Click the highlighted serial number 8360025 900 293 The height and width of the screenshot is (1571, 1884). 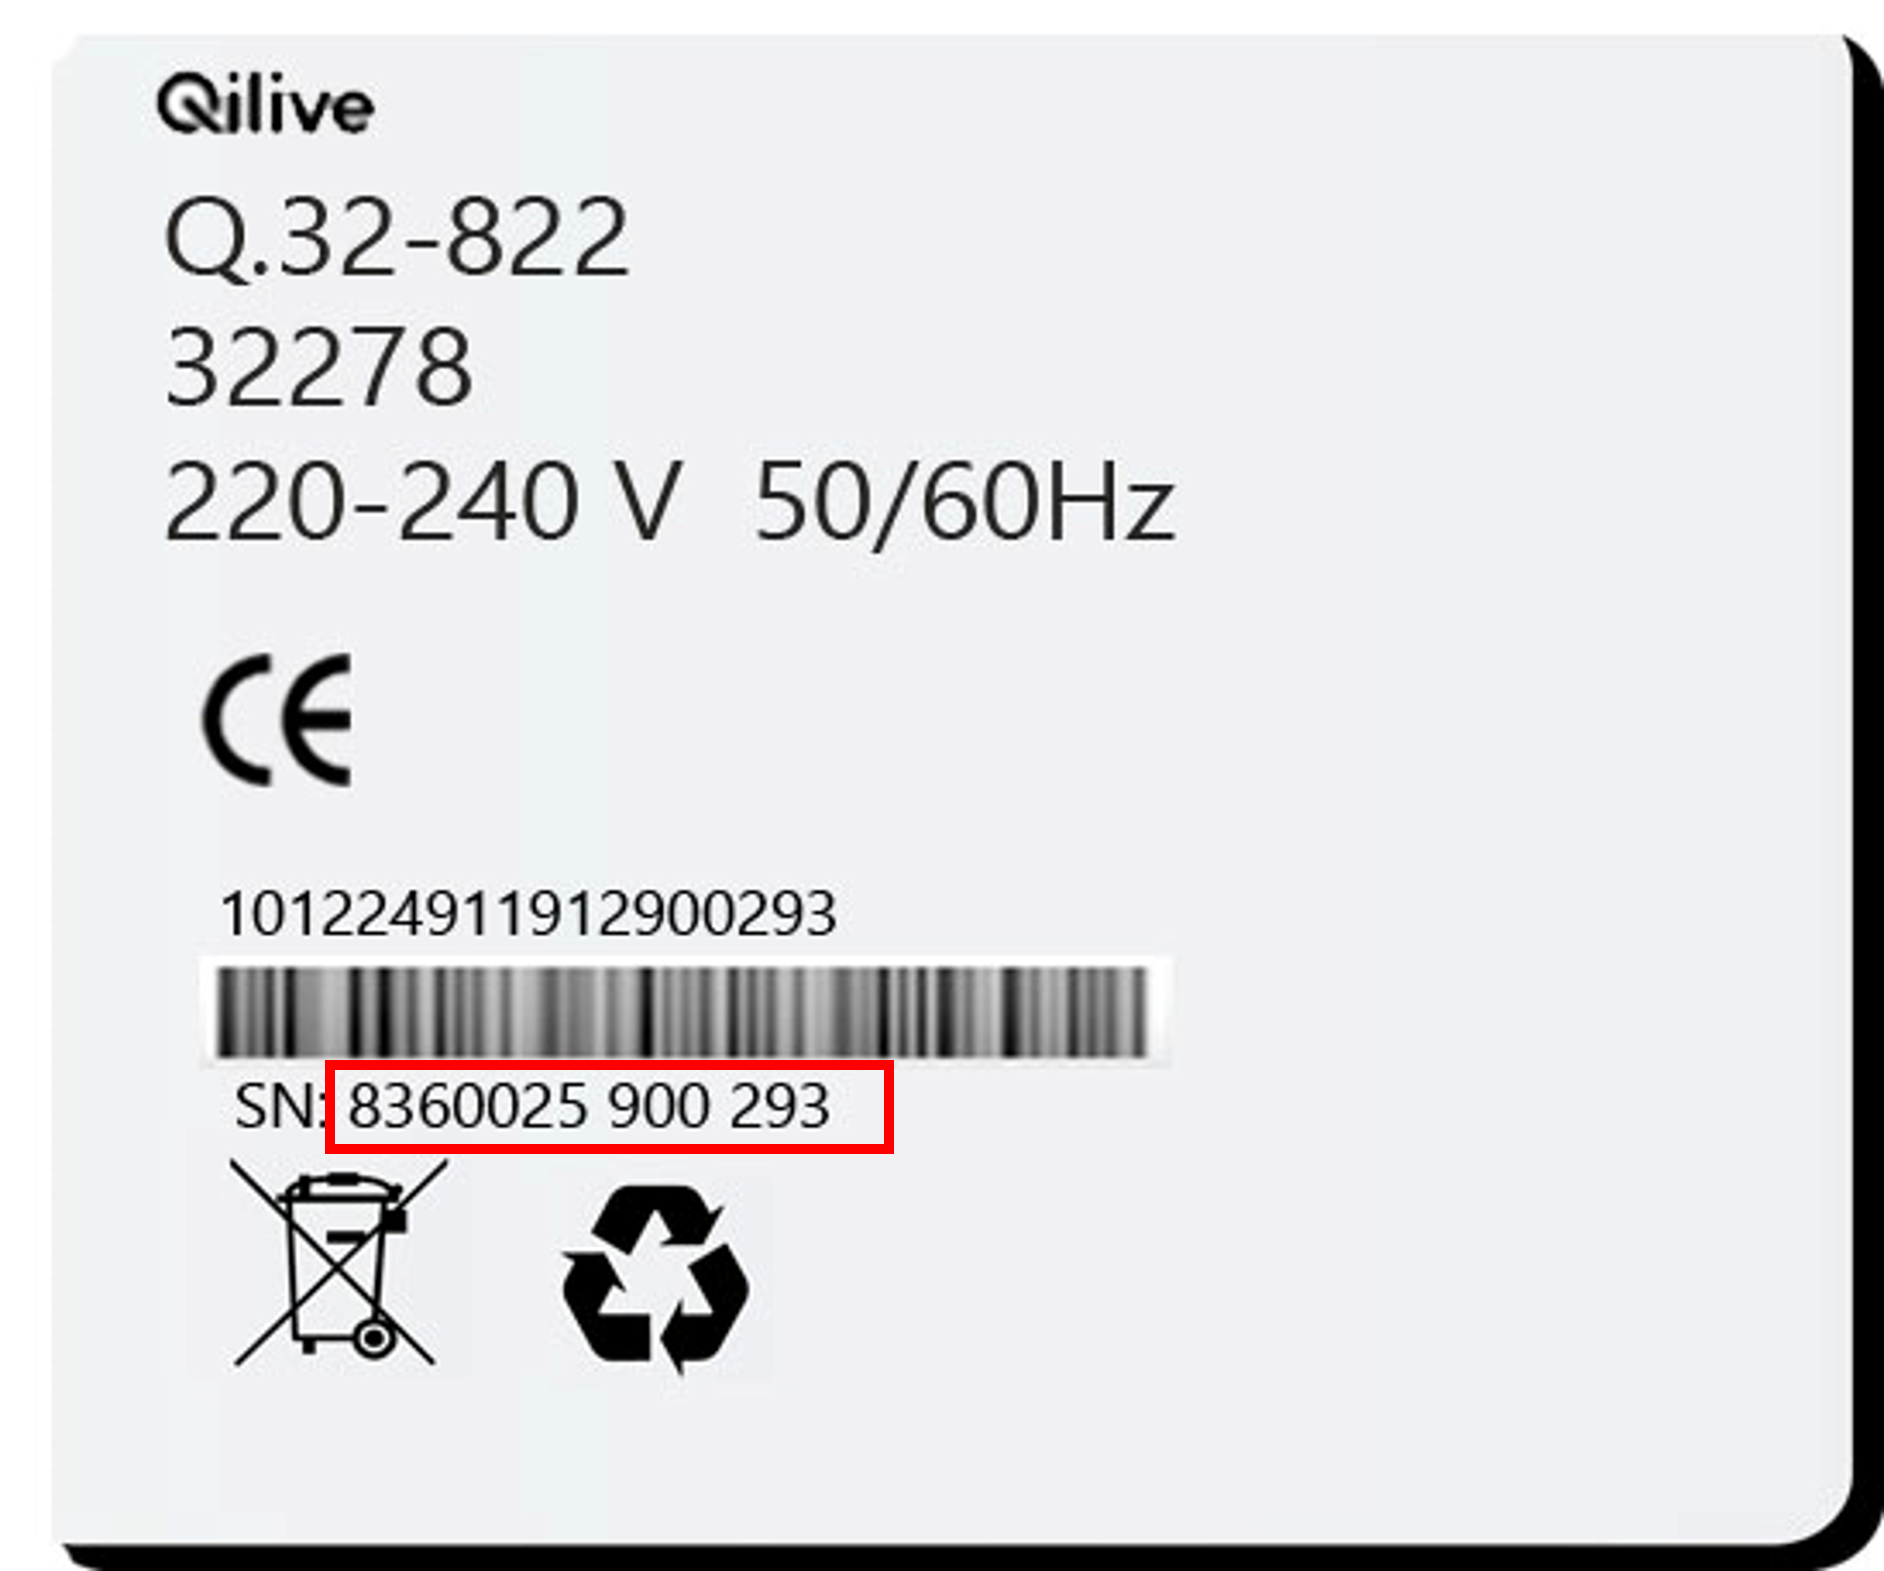[x=589, y=1106]
